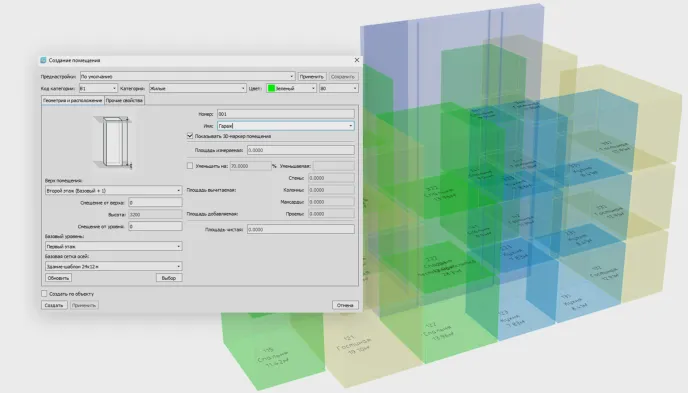The height and width of the screenshot is (393, 688).
Task: Click the Отмена button
Action: 345,305
